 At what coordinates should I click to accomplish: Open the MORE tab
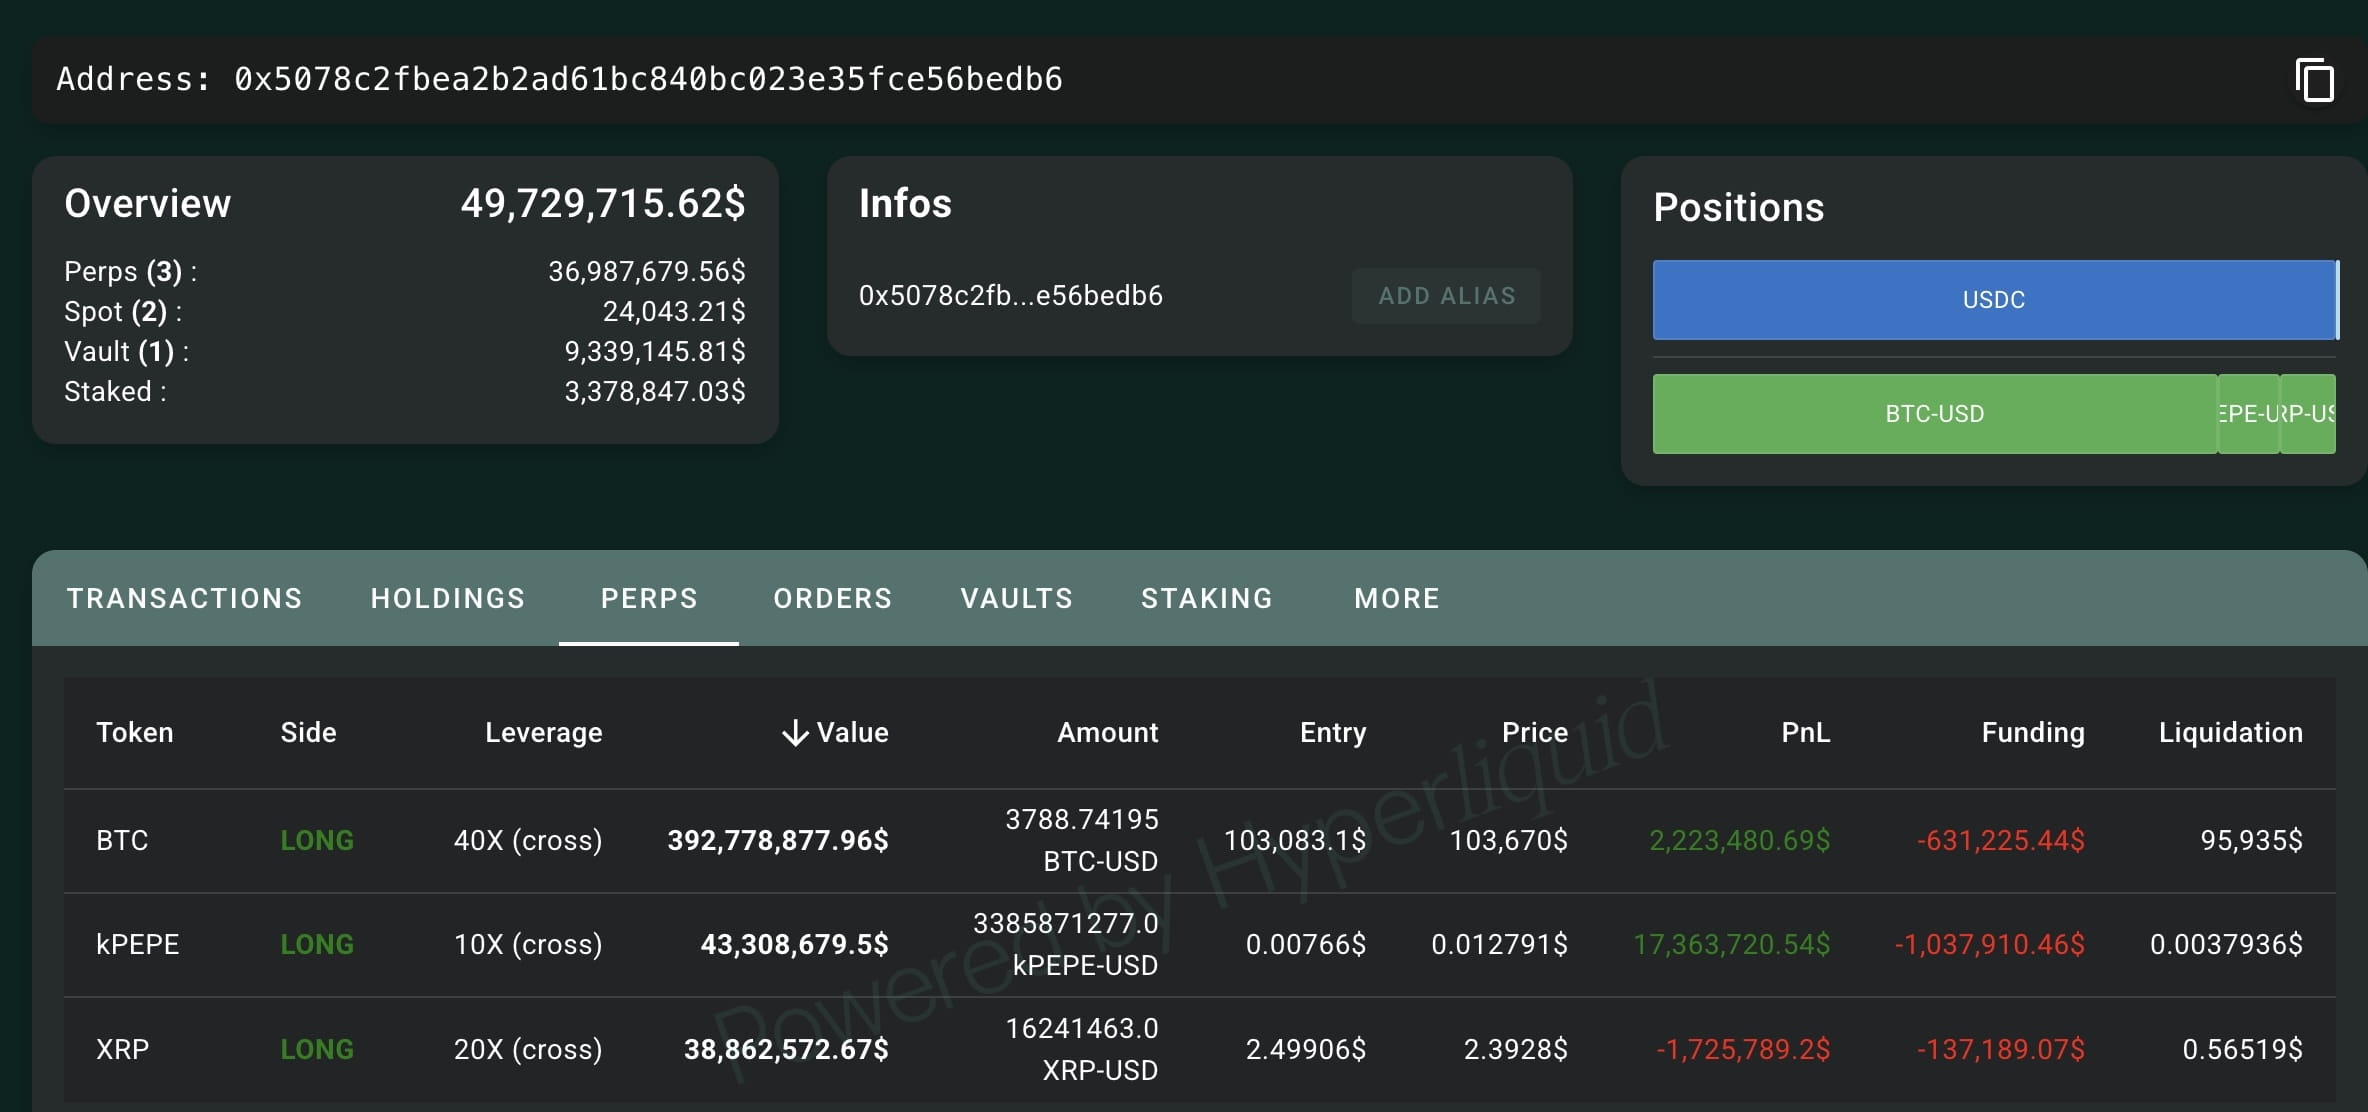(1396, 598)
